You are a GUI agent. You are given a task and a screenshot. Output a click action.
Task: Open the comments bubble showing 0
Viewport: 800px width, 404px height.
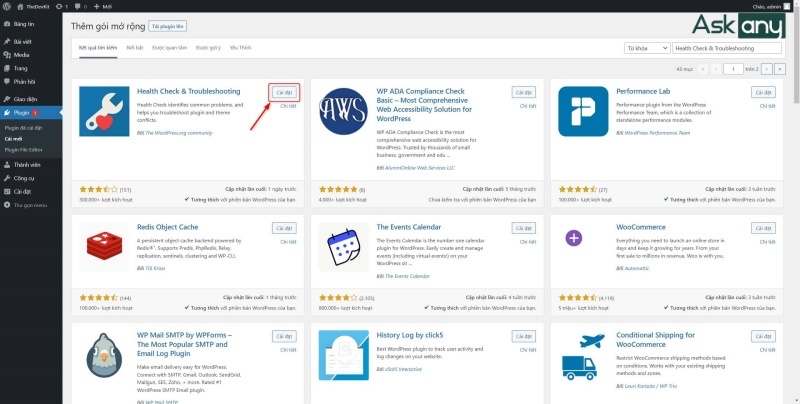[x=81, y=7]
